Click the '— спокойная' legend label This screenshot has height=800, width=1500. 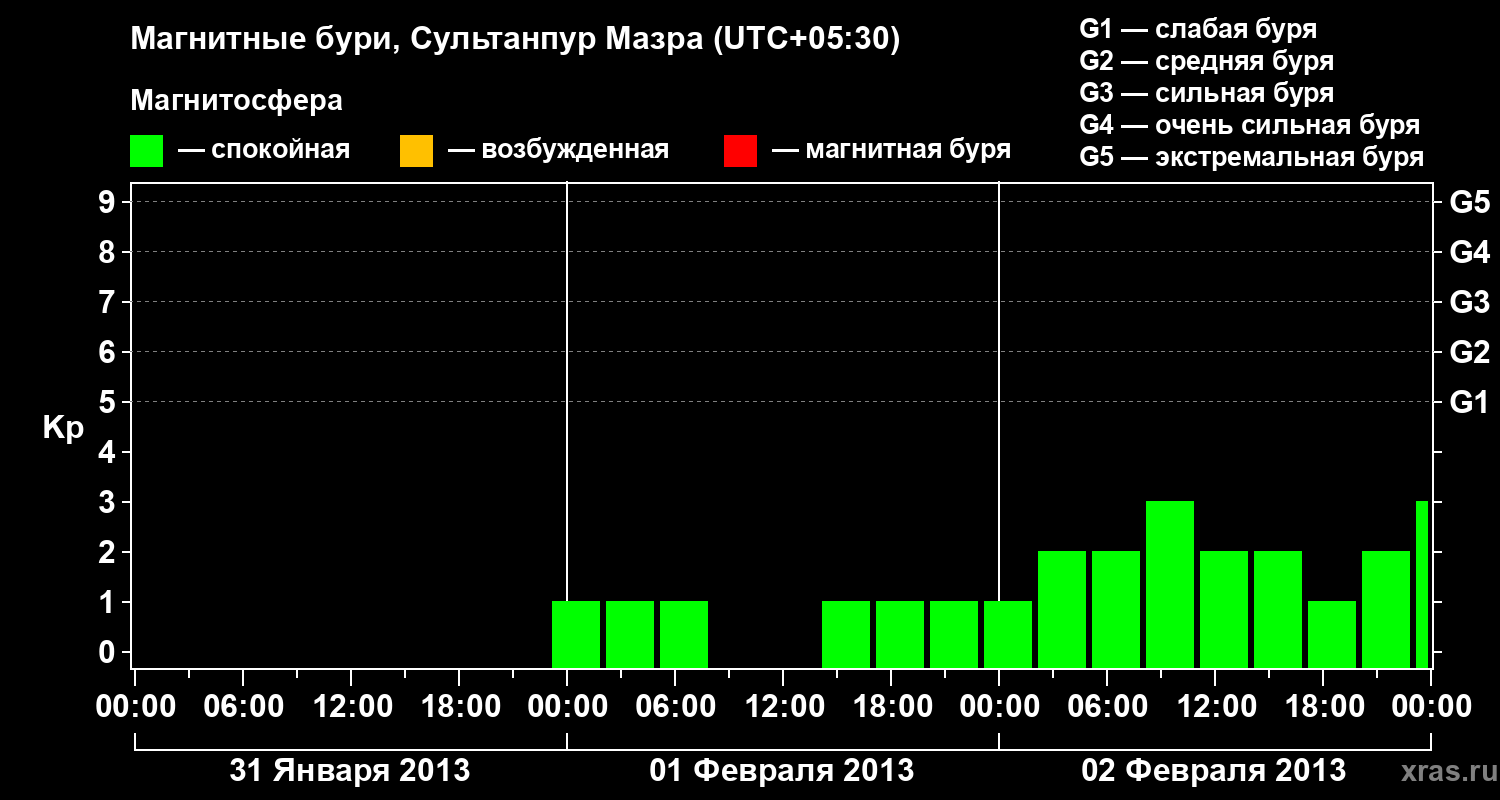tap(264, 150)
